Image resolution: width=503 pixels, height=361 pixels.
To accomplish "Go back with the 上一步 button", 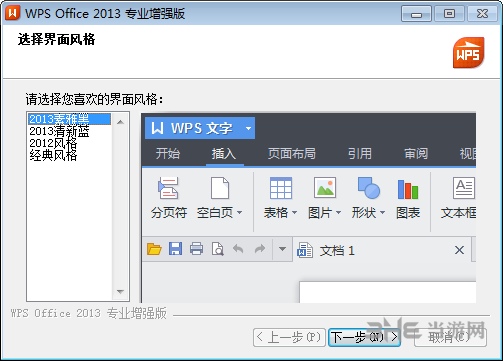I will [x=289, y=337].
